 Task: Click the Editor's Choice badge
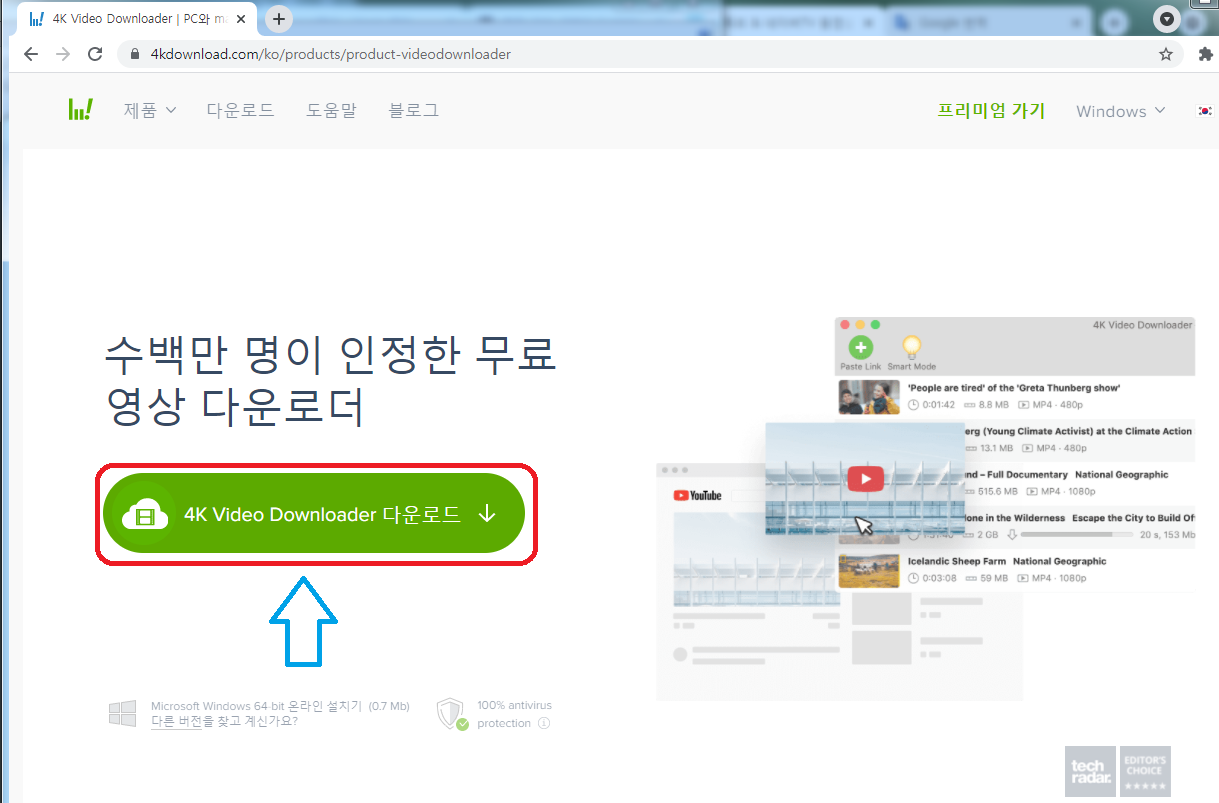pos(1145,771)
